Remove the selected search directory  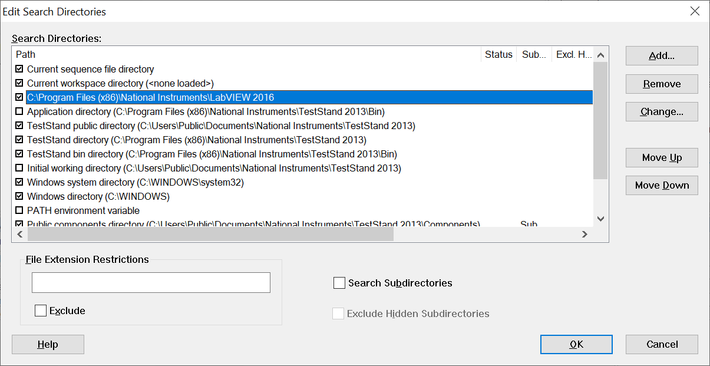point(662,84)
